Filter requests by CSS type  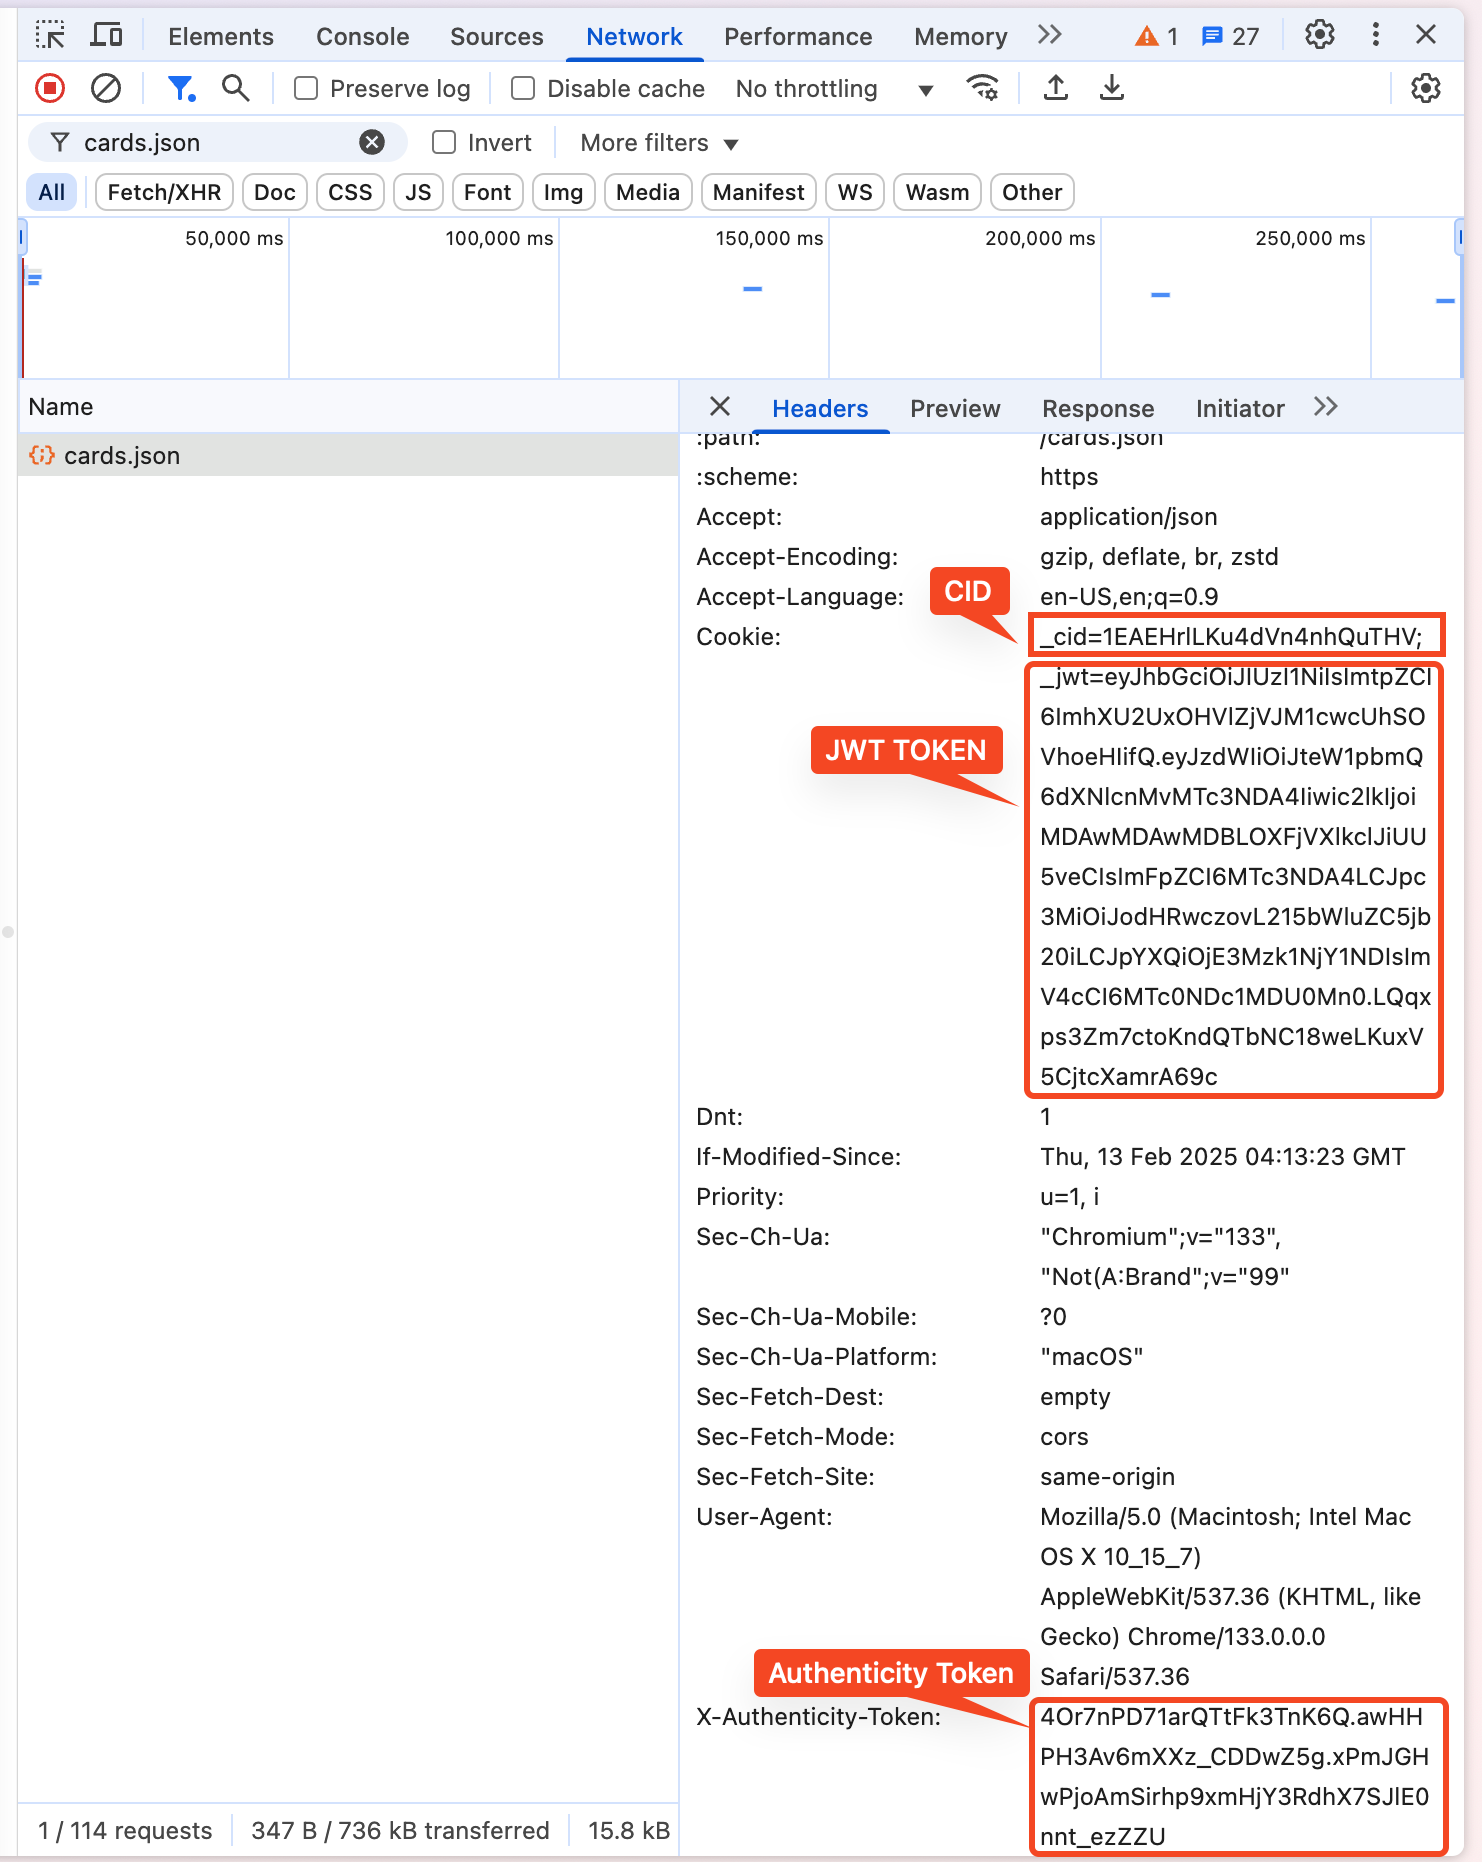[x=350, y=192]
